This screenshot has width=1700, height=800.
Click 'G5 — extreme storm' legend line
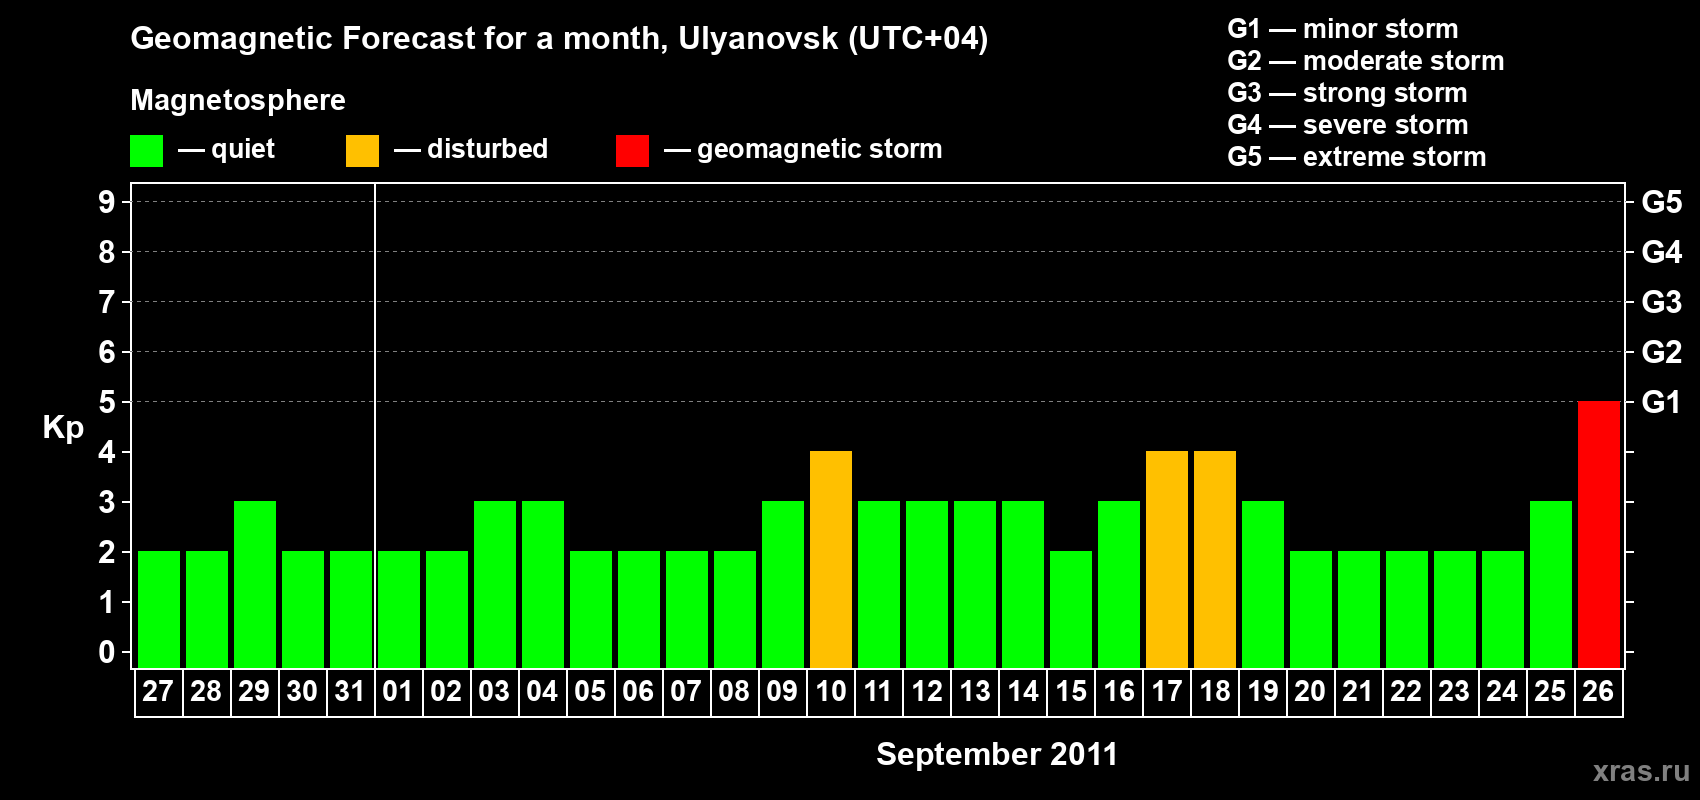[x=1357, y=157]
